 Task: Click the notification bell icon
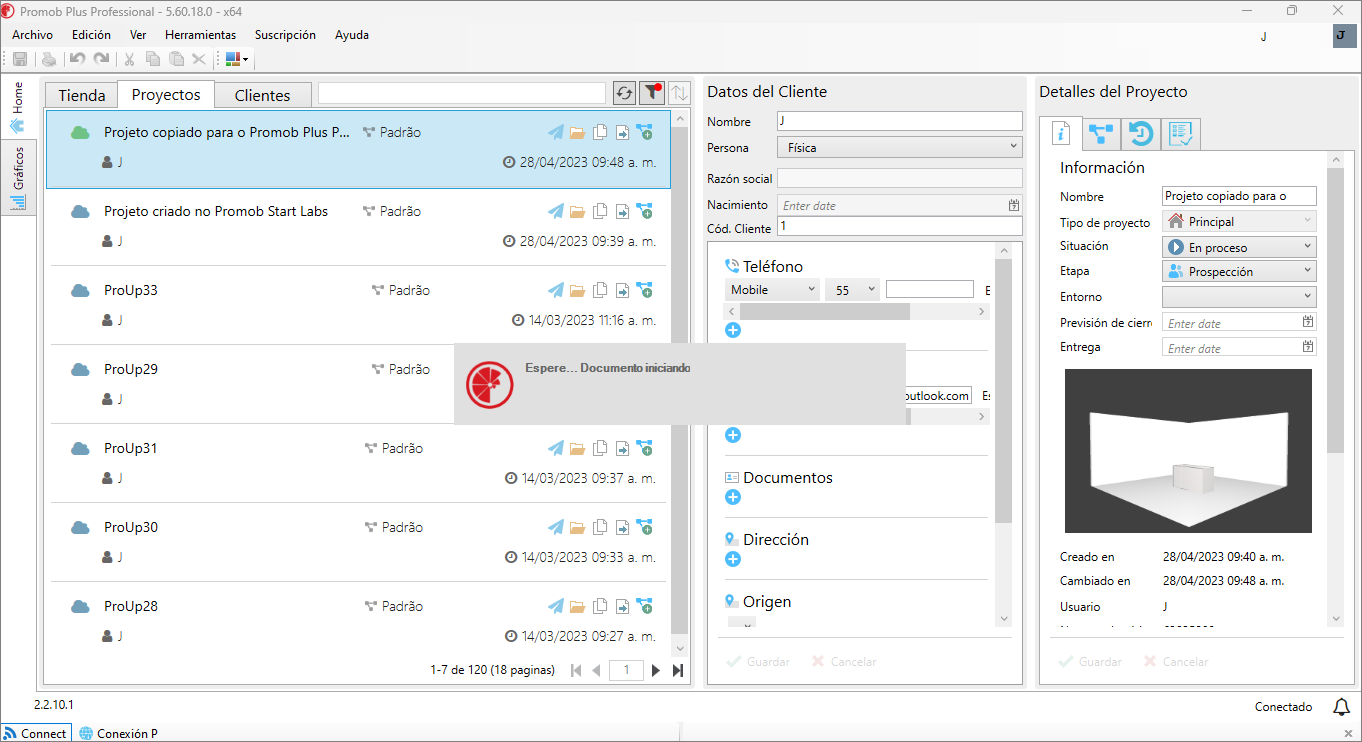1341,707
